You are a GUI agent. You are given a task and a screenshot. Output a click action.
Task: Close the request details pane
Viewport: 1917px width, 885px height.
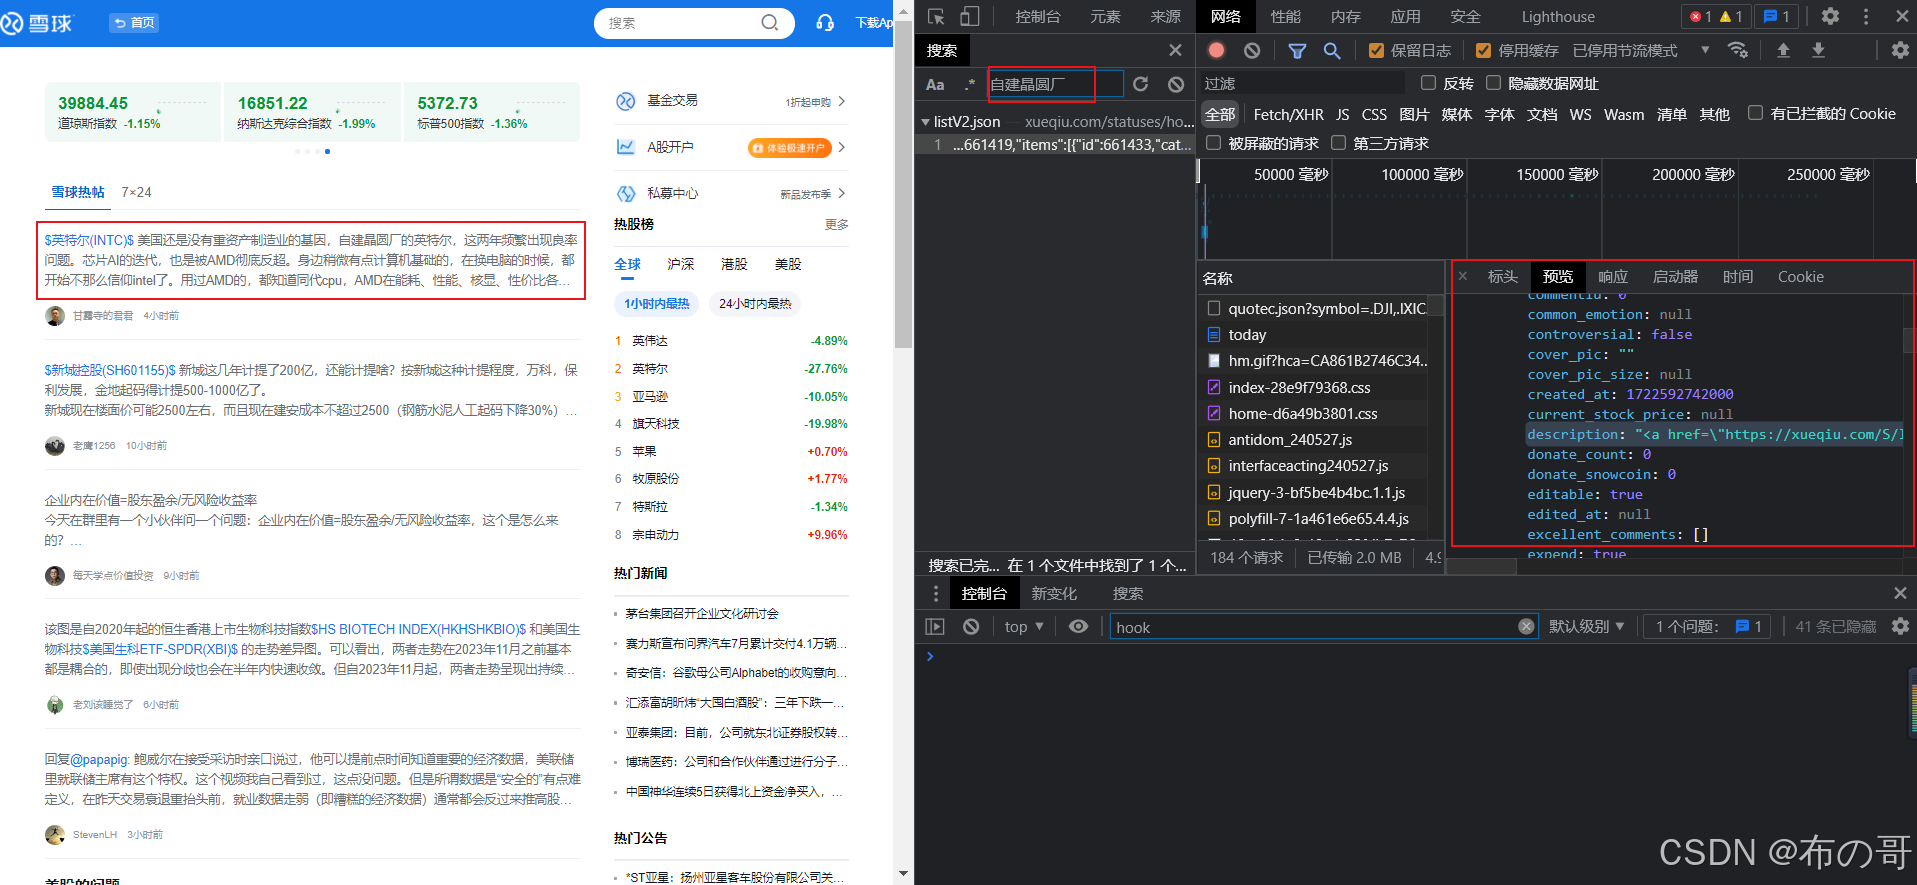pos(1463,276)
